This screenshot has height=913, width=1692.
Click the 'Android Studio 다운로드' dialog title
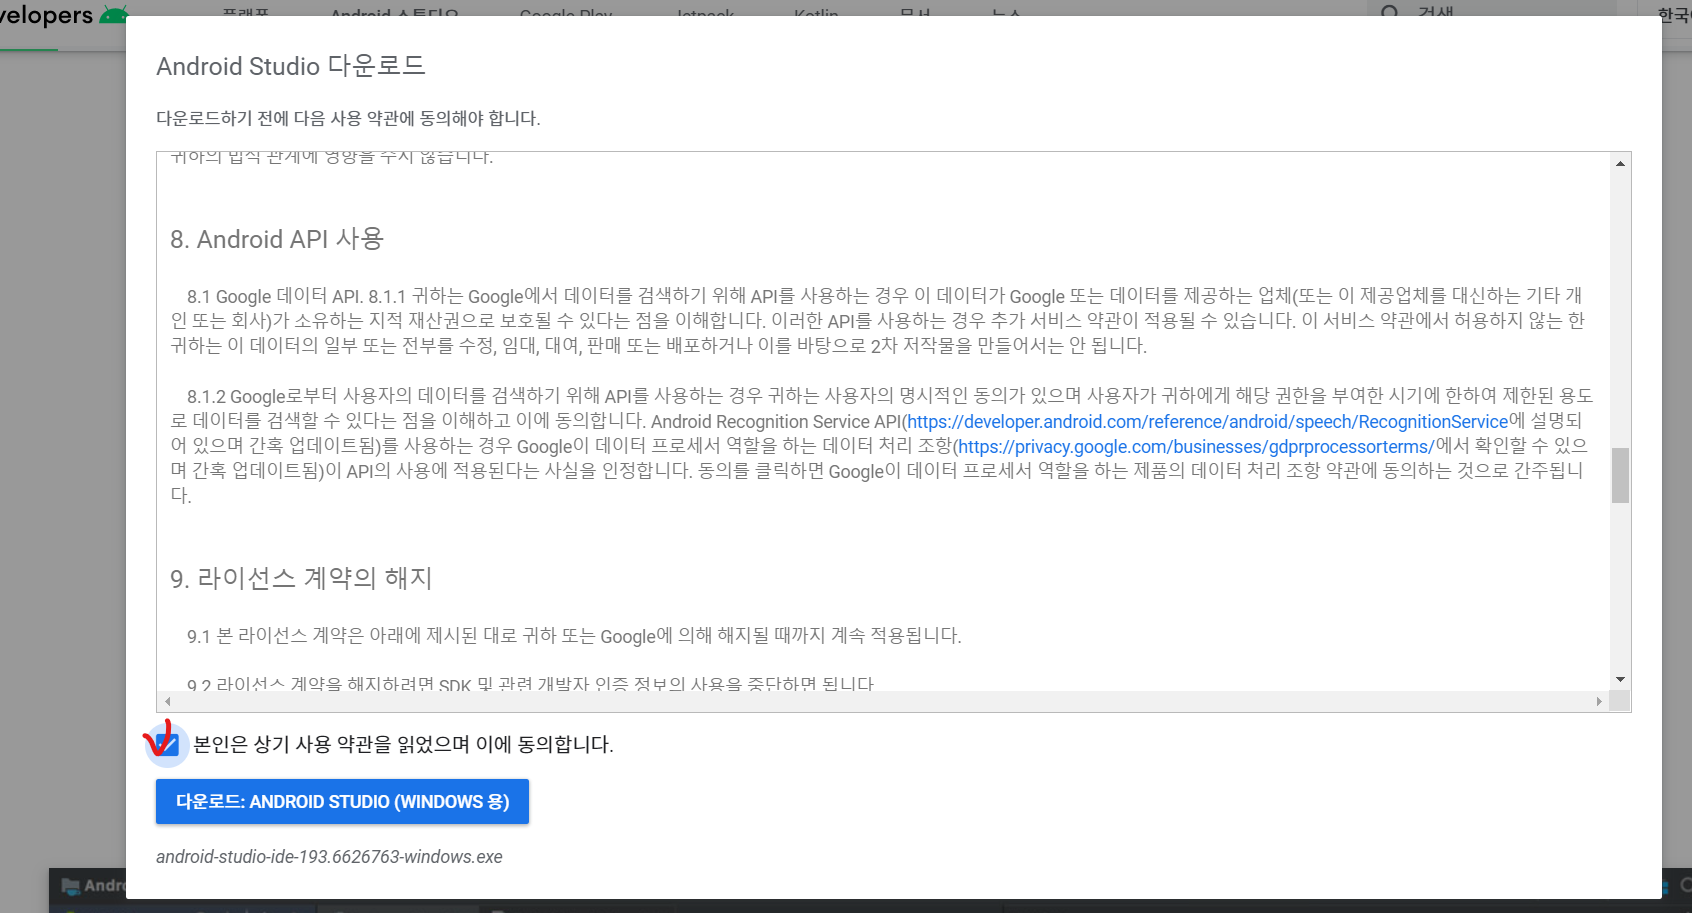click(291, 66)
